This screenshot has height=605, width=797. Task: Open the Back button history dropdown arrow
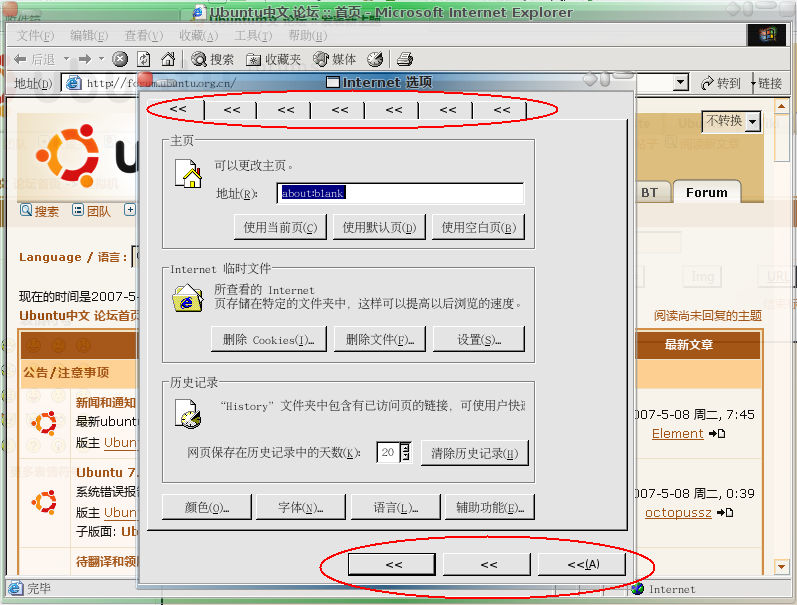(67, 59)
